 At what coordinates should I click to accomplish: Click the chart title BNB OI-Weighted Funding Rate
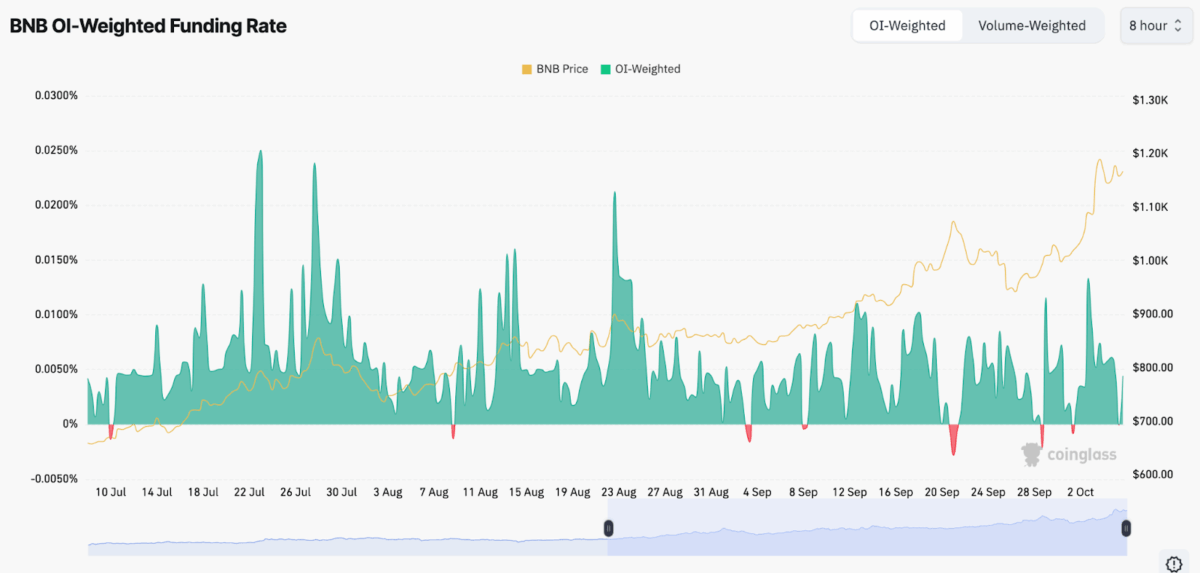(x=148, y=26)
